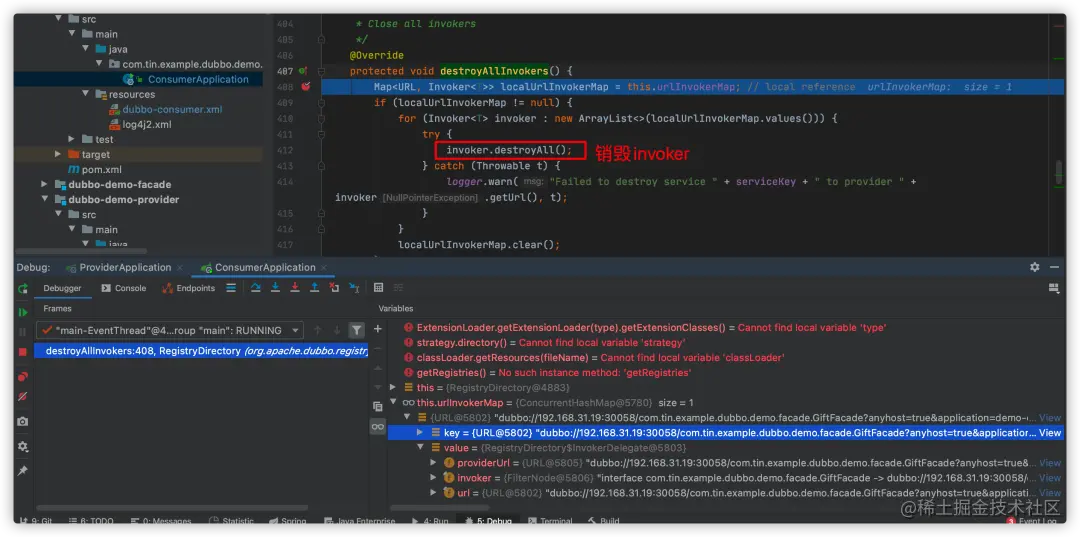Click View link on invoker row

click(x=1050, y=478)
